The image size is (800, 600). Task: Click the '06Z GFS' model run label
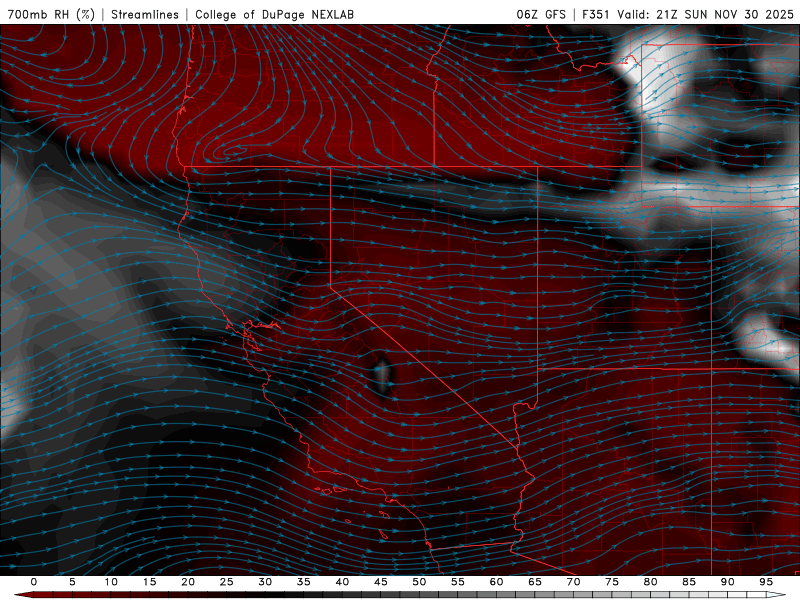[x=541, y=14]
